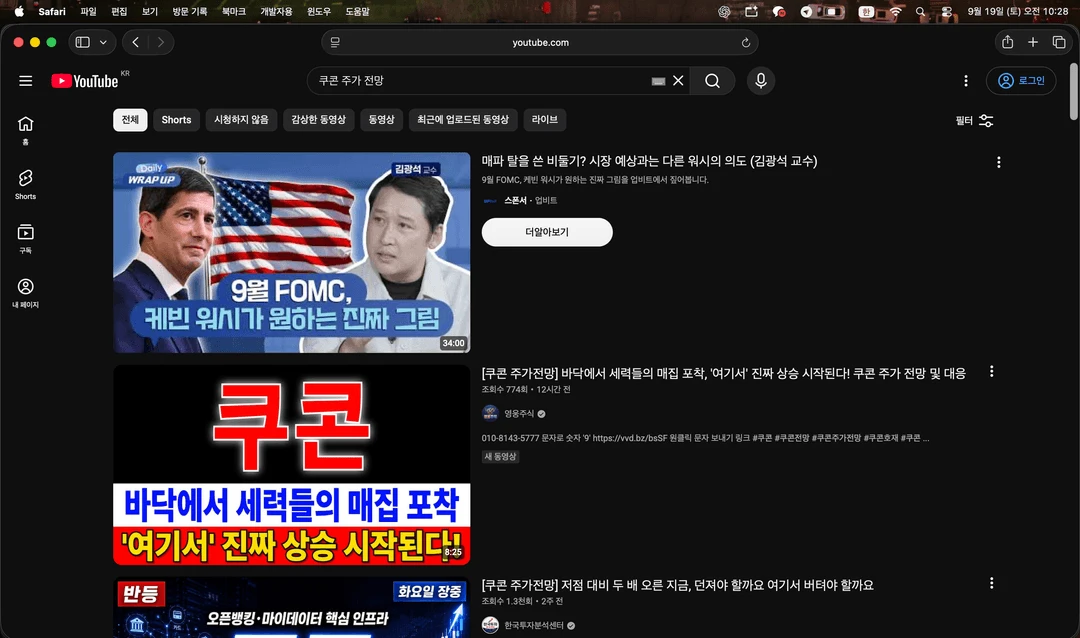This screenshot has height=638, width=1080.
Task: Select the 최근에 업로드된 동영상 chip
Action: pos(463,120)
